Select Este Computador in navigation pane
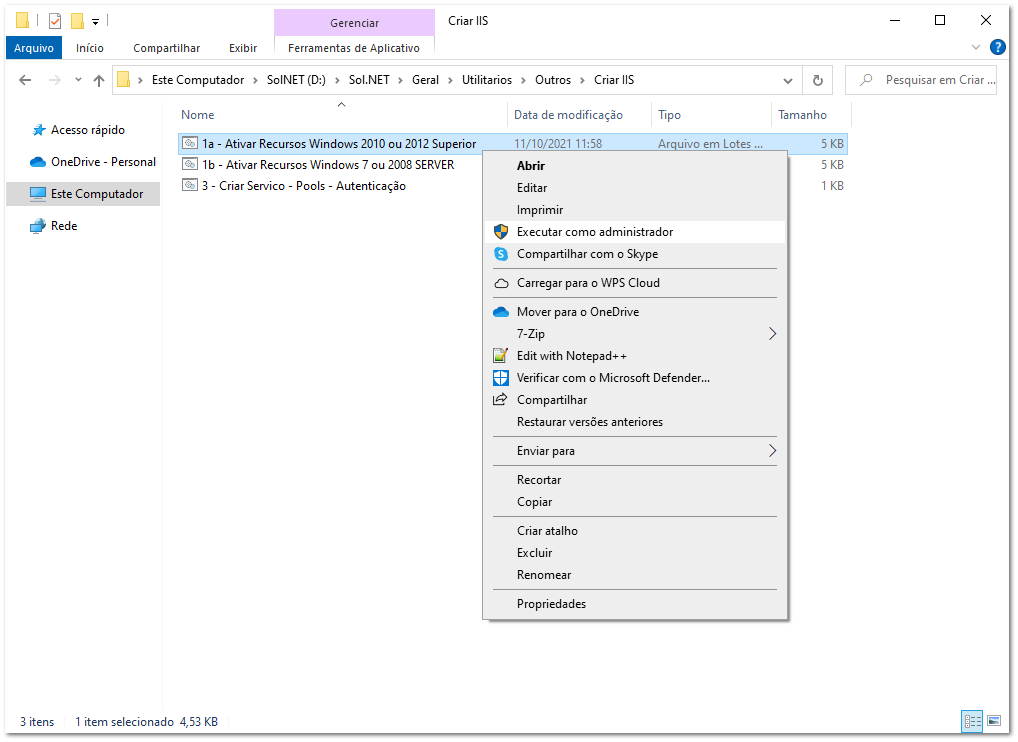The width and height of the screenshot is (1018, 742). click(96, 194)
